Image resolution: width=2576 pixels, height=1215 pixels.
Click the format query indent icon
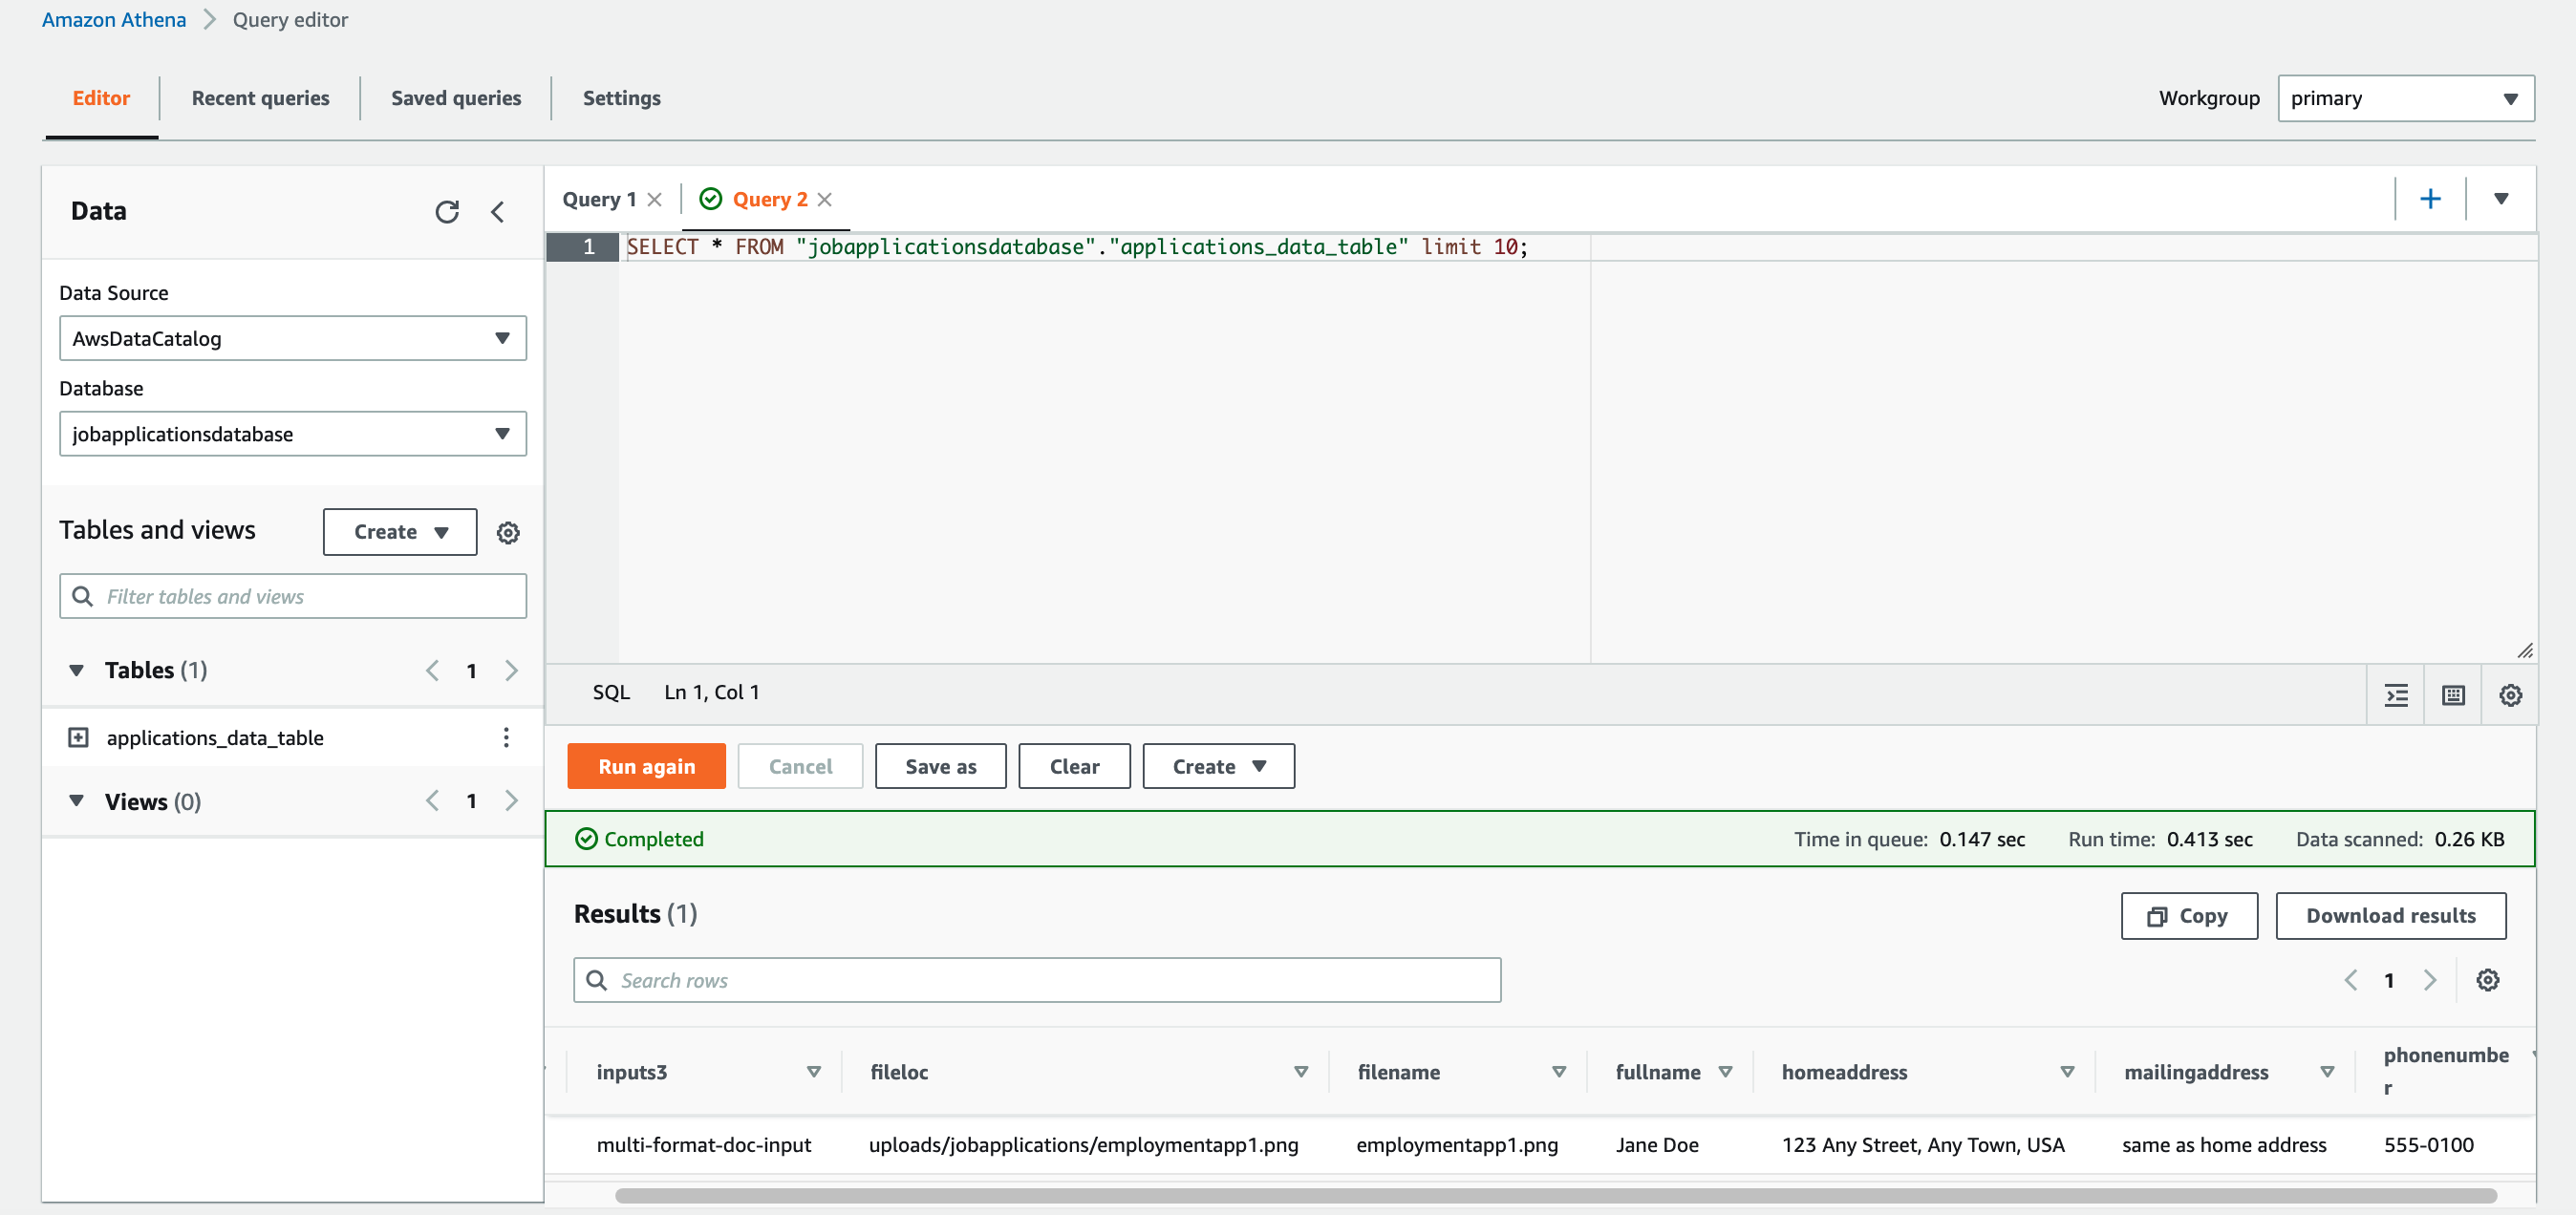click(x=2396, y=695)
